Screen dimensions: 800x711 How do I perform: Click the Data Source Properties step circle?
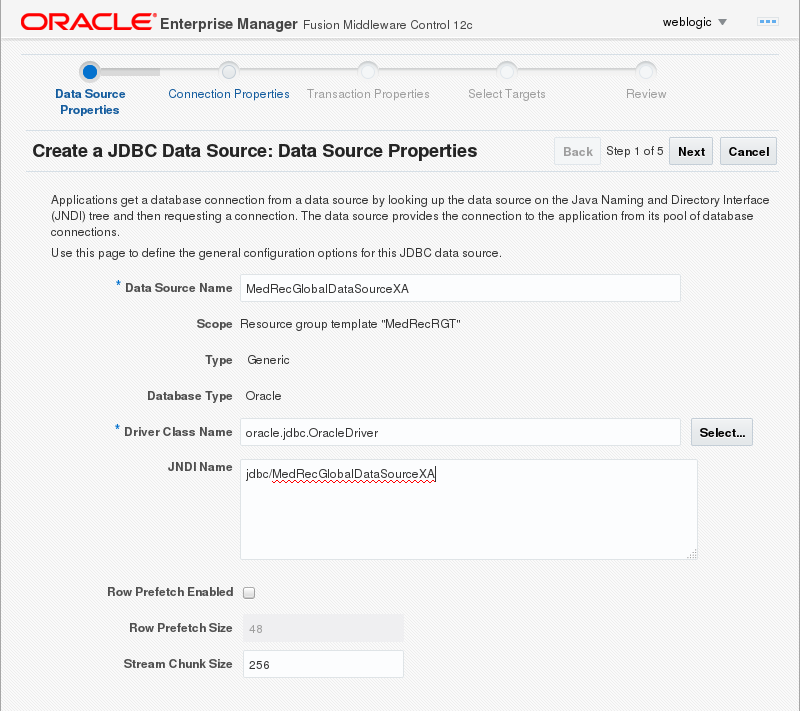[x=90, y=72]
